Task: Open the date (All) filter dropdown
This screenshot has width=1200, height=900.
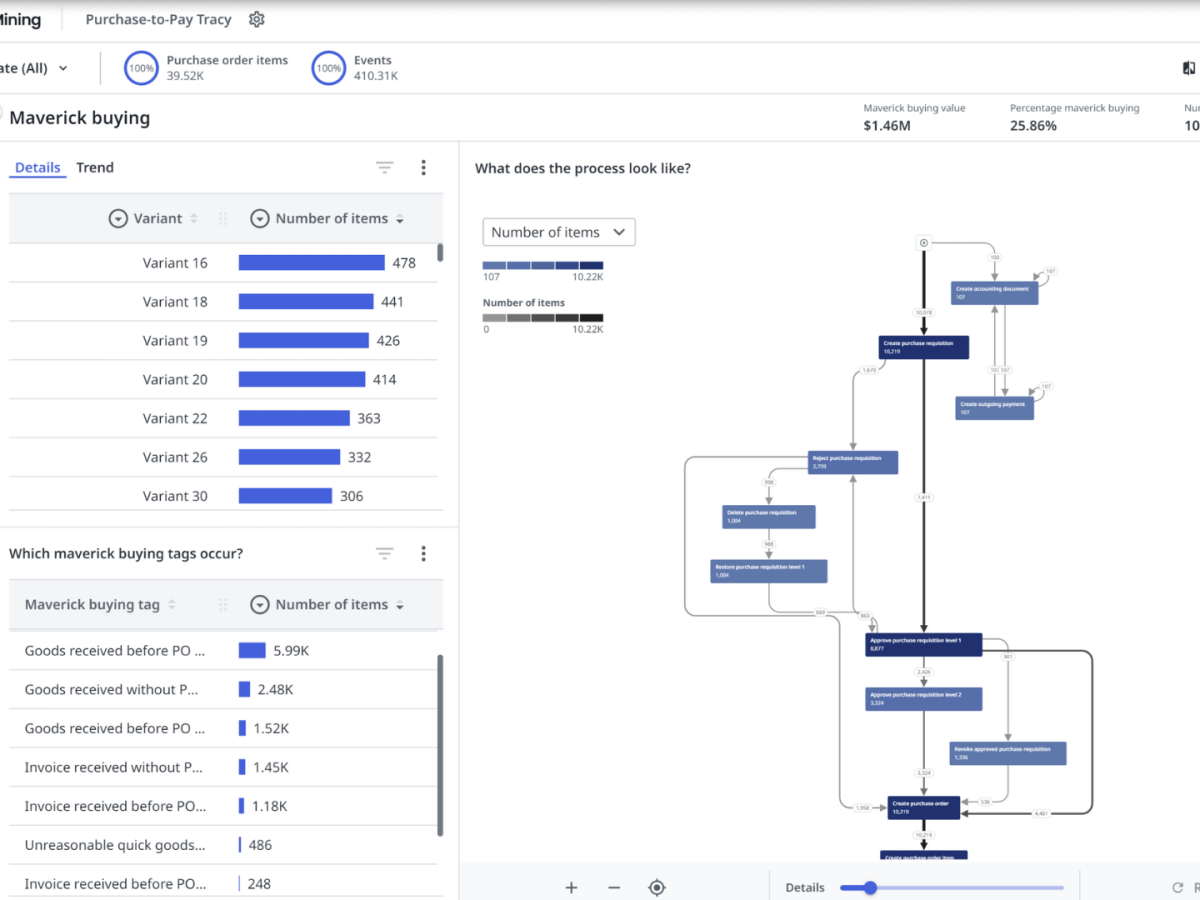Action: pyautogui.click(x=38, y=67)
